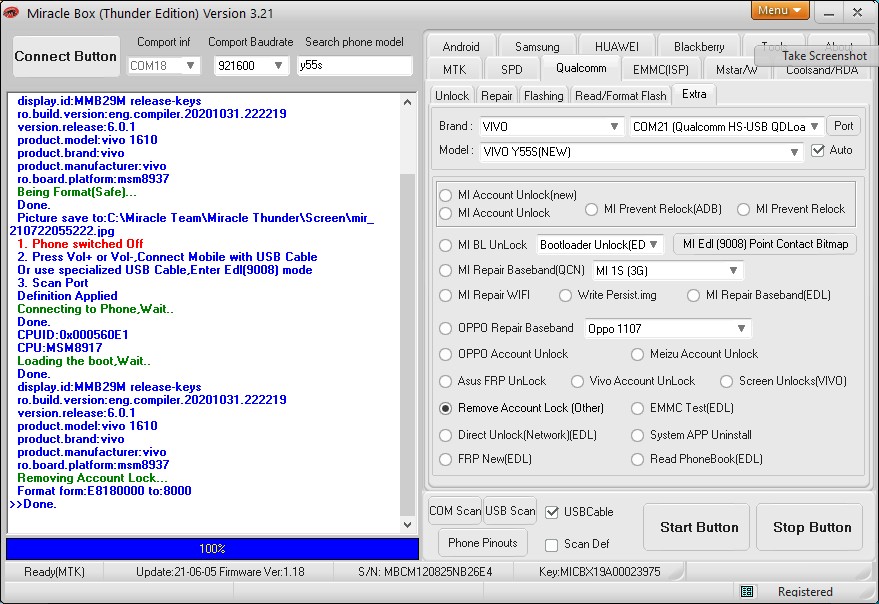Screen dimensions: 879x604
Task: Click the COM Scan button
Action: (x=455, y=511)
